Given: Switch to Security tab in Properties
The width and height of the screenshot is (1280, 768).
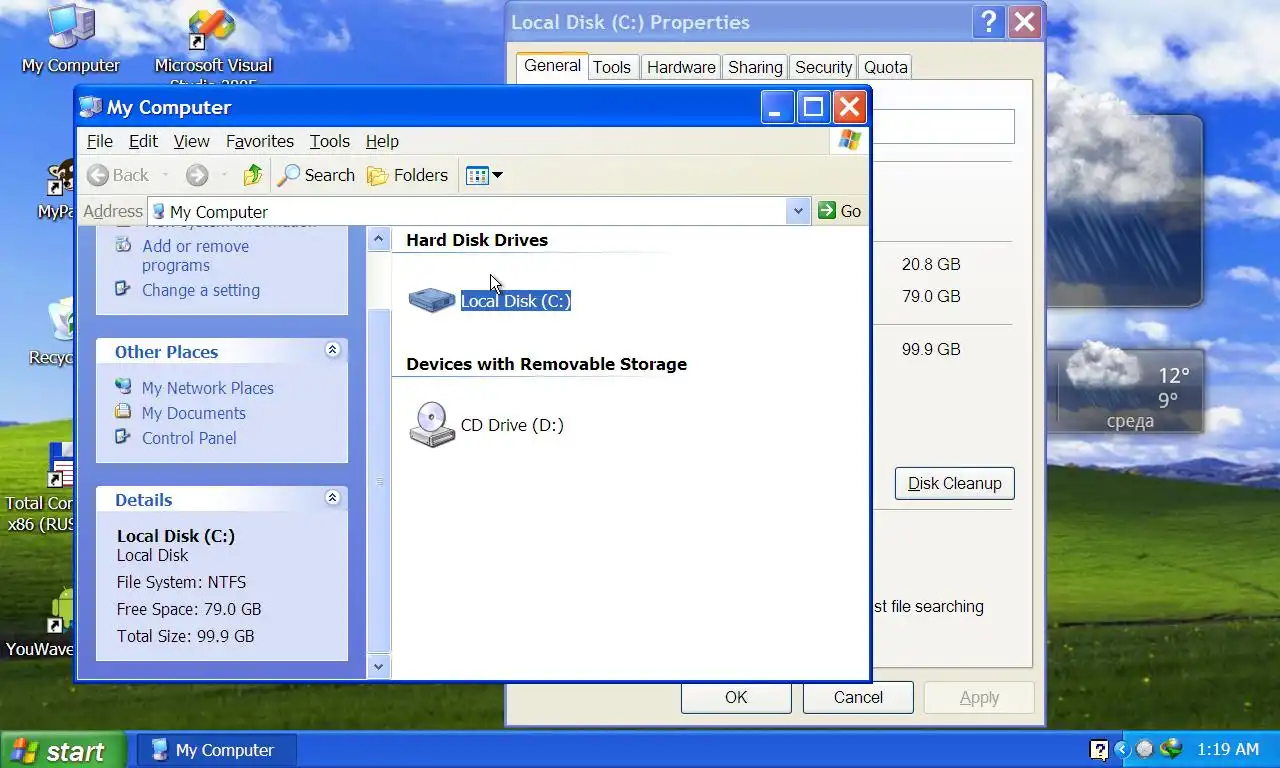Looking at the screenshot, I should 823,67.
